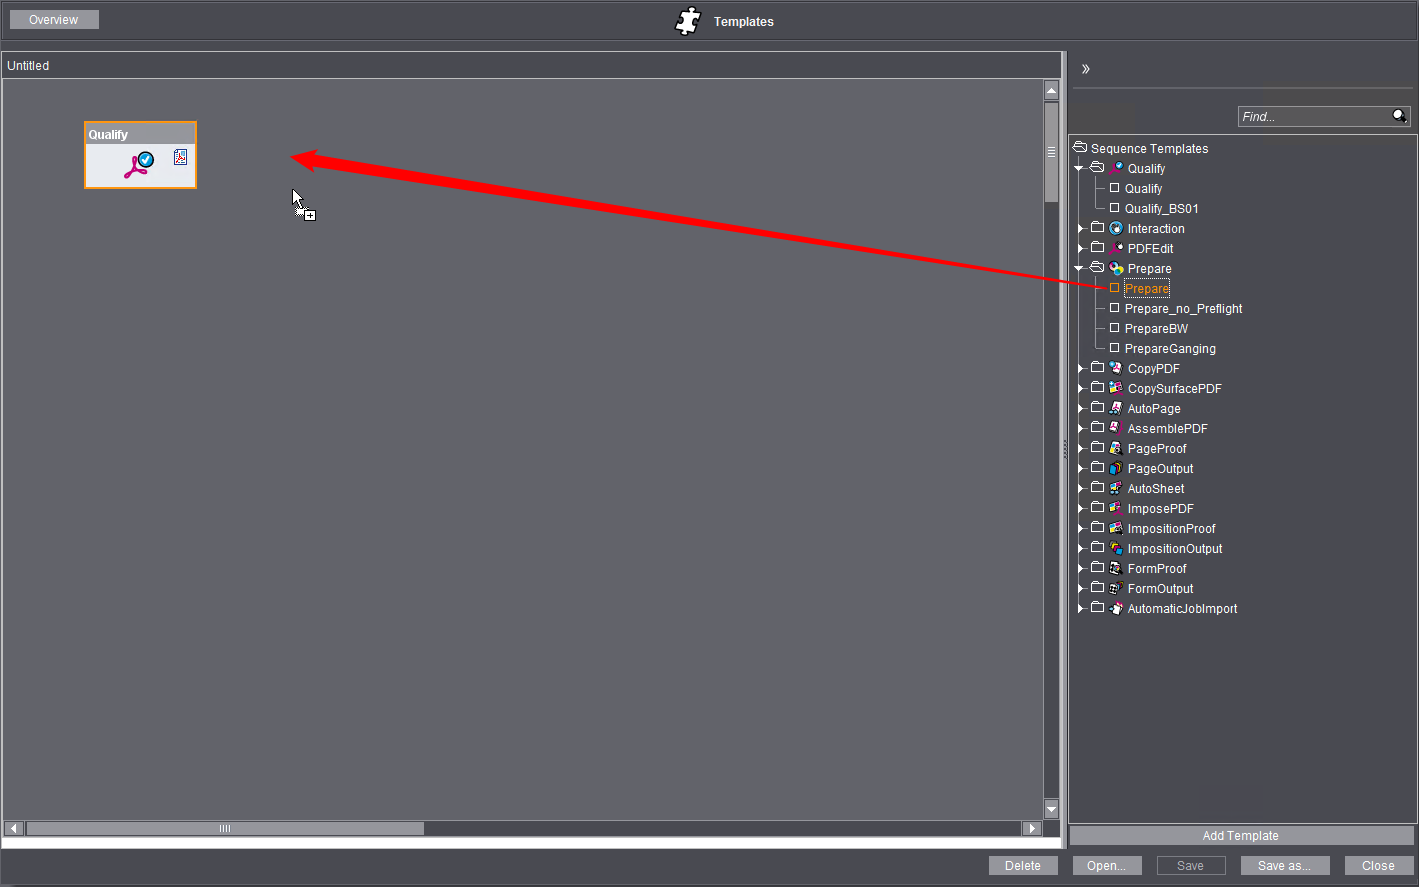Select the PageProof sequence icon
The width and height of the screenshot is (1419, 887).
pos(1116,448)
